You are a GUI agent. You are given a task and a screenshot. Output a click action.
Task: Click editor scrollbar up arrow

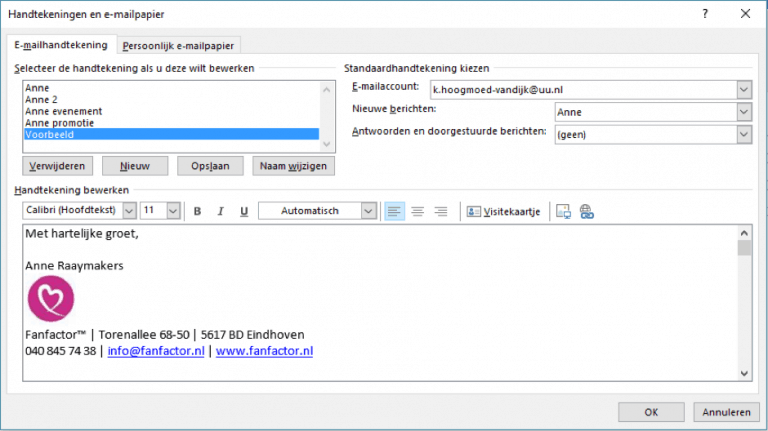point(744,233)
